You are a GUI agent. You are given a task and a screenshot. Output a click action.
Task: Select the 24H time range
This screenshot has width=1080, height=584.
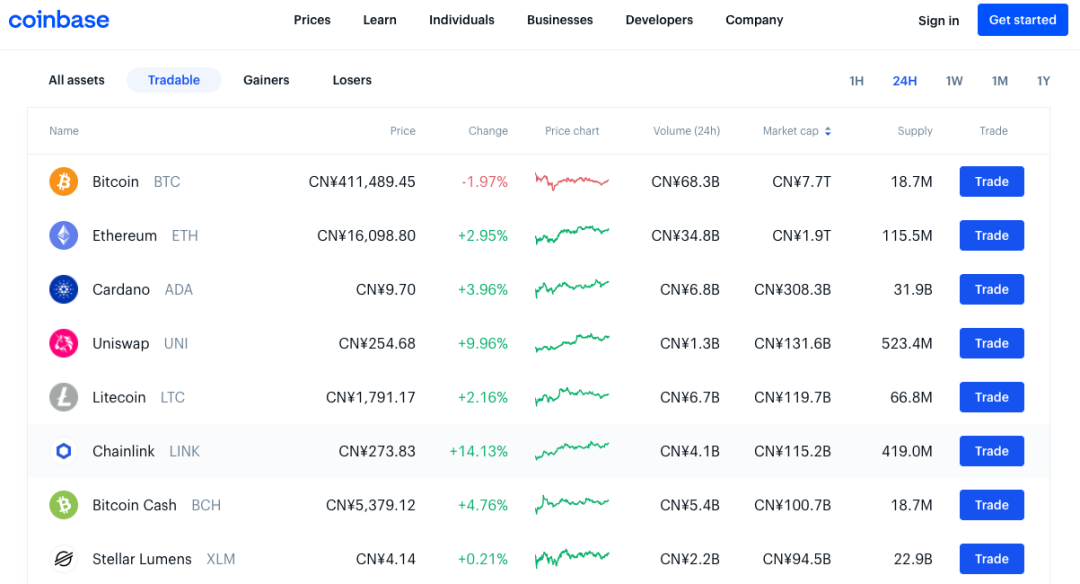pyautogui.click(x=904, y=81)
